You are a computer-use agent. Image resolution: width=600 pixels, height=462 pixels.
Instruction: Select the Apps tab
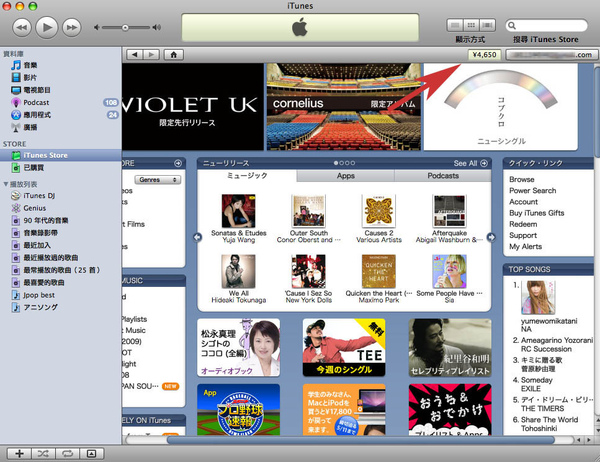point(346,176)
